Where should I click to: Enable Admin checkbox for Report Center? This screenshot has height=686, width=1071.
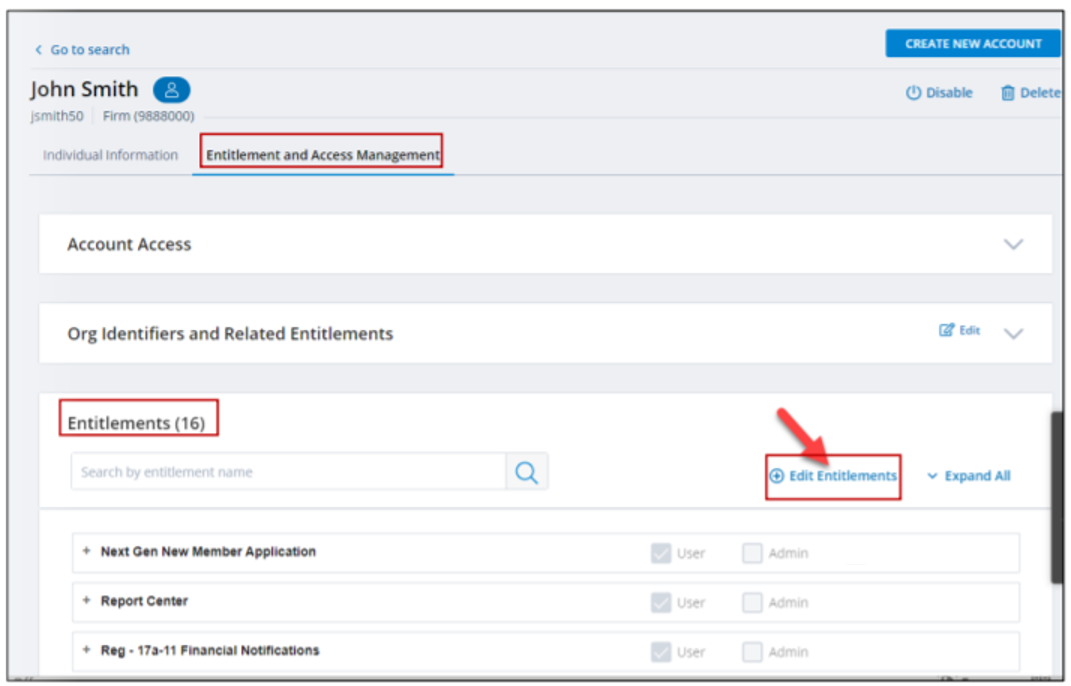tap(752, 603)
